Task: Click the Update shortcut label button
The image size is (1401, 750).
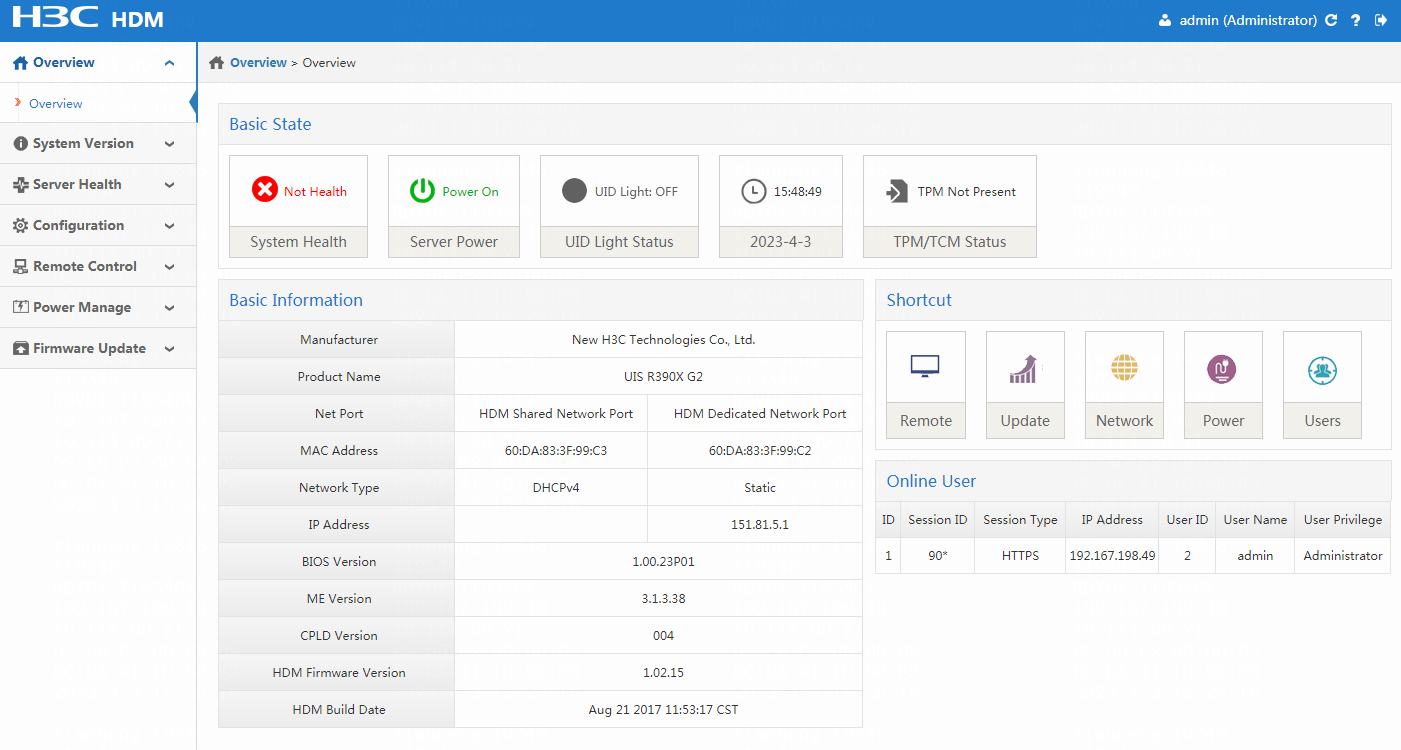Action: 1025,421
